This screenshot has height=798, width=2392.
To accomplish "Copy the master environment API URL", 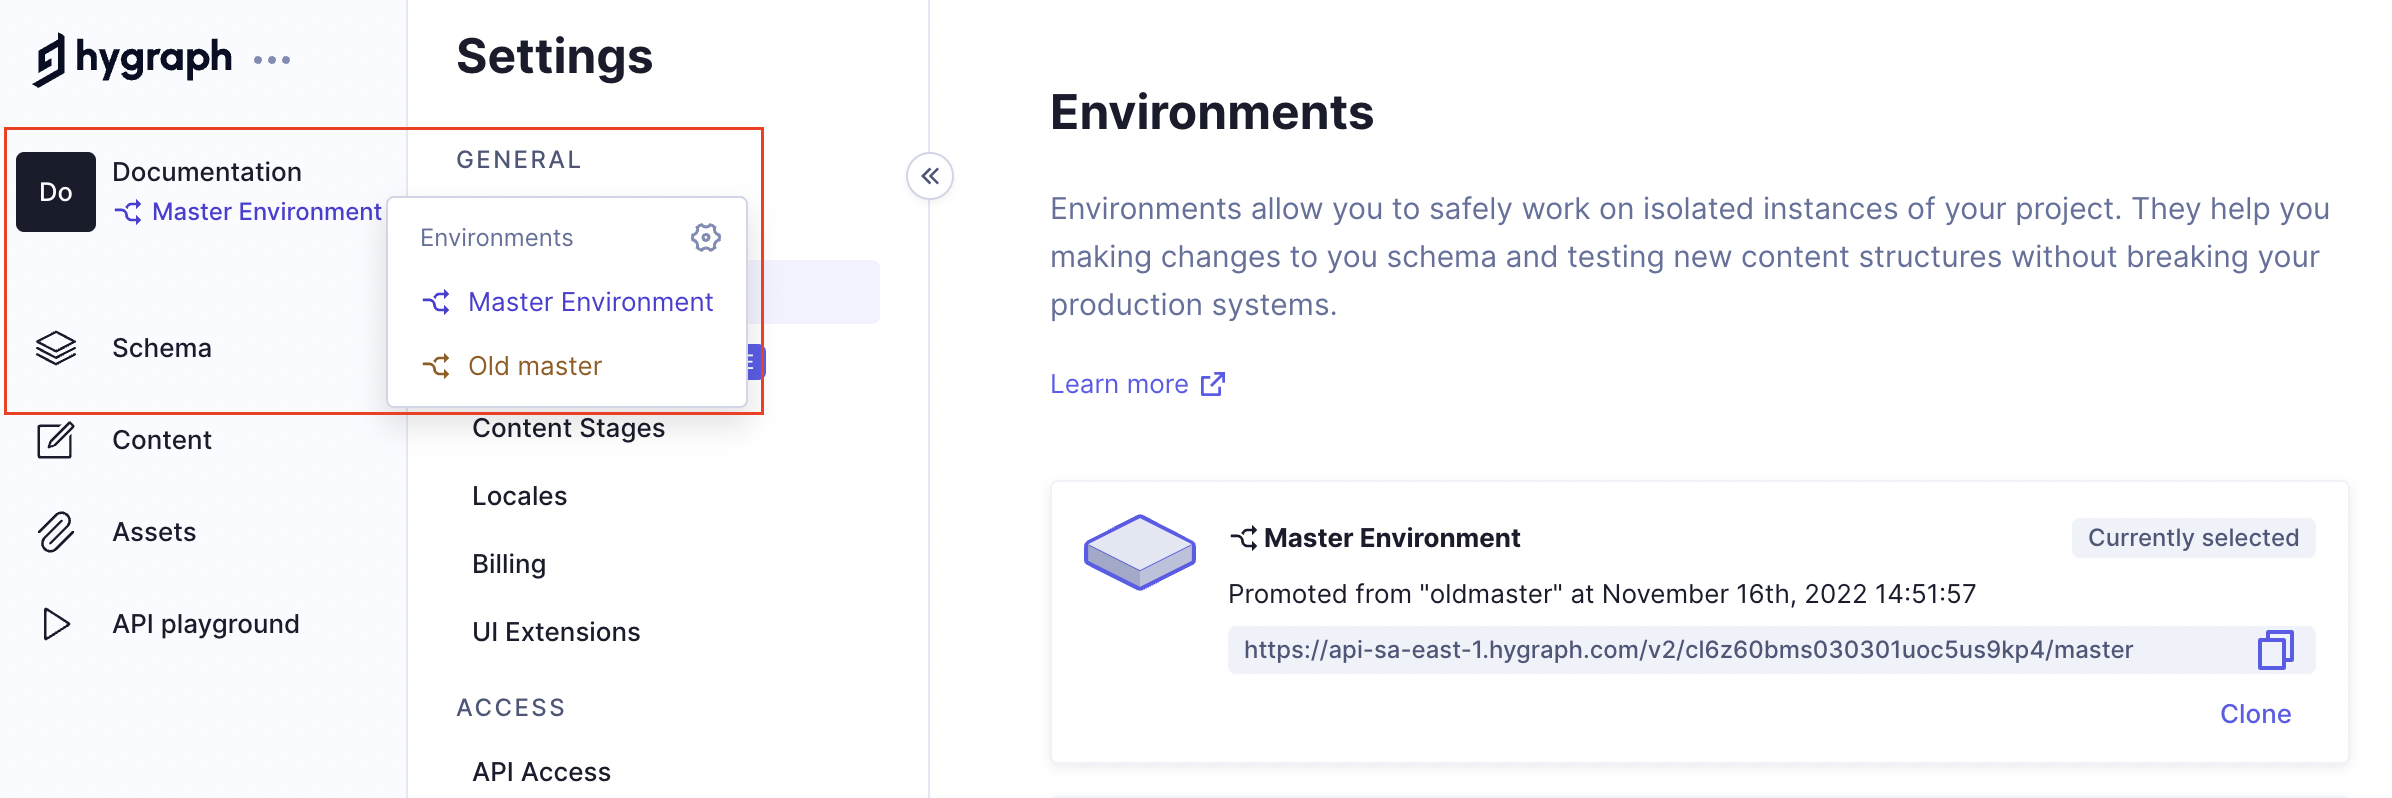I will [2275, 650].
